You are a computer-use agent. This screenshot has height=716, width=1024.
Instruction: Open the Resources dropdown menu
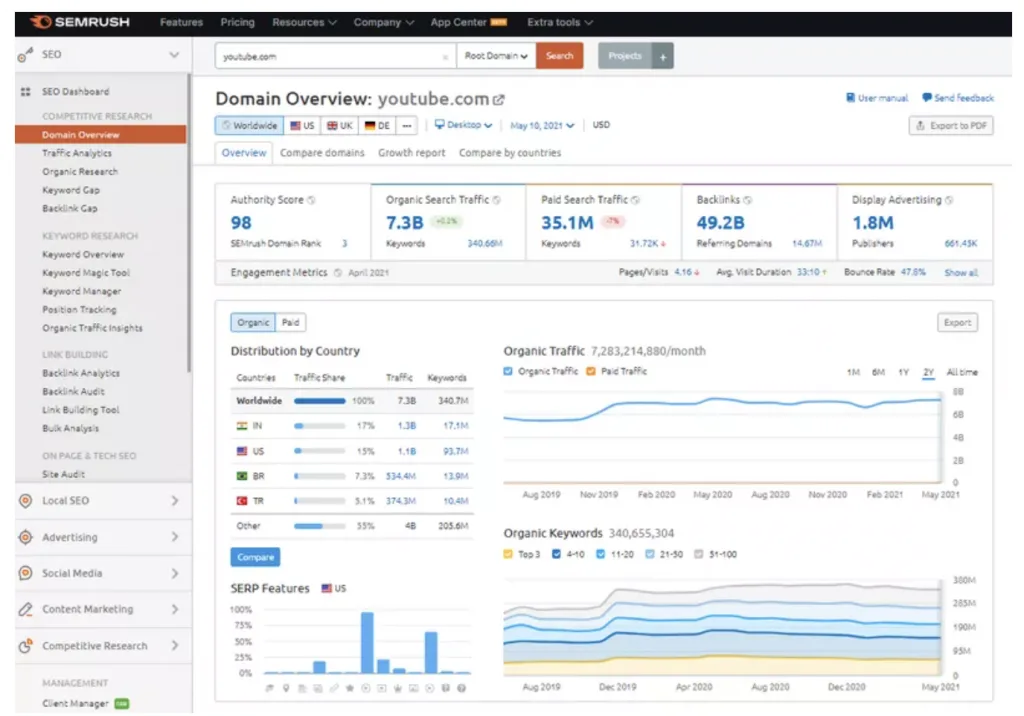(x=304, y=23)
